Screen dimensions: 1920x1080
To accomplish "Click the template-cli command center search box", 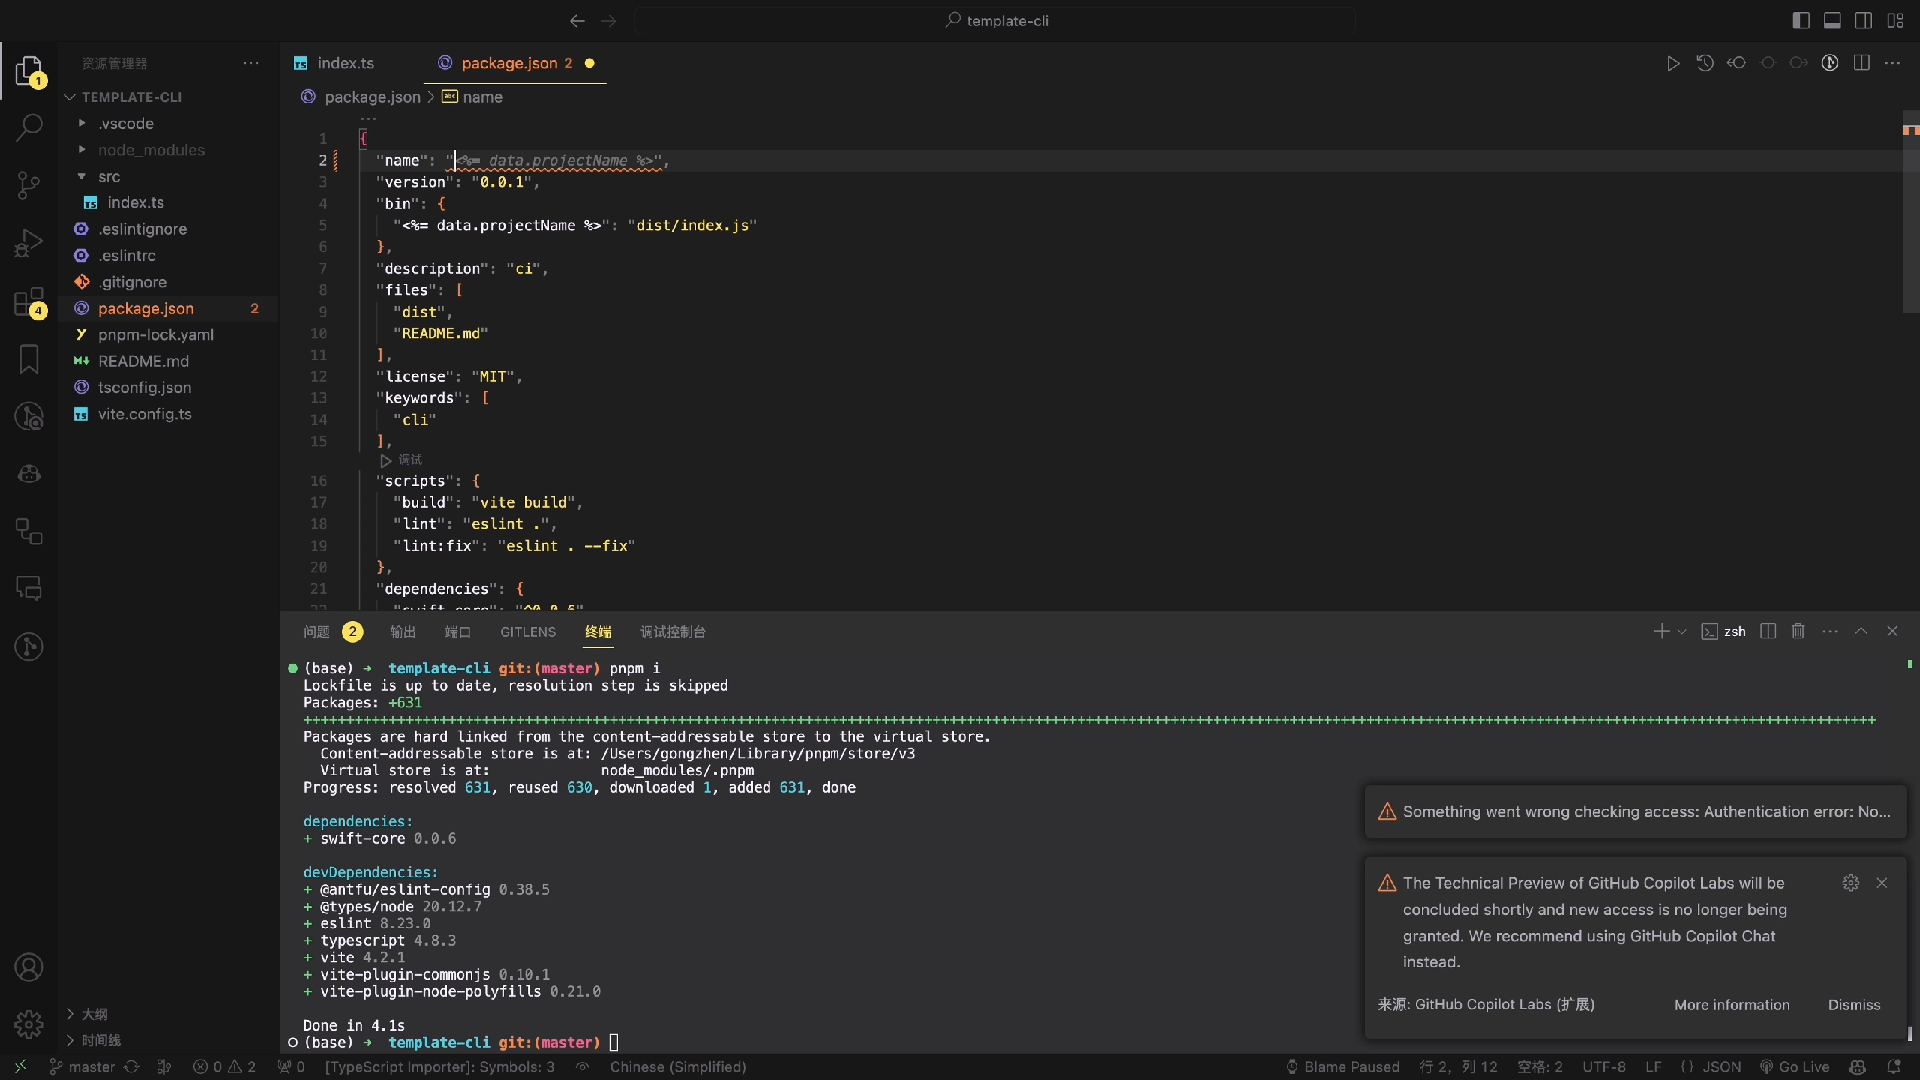I will pyautogui.click(x=995, y=20).
